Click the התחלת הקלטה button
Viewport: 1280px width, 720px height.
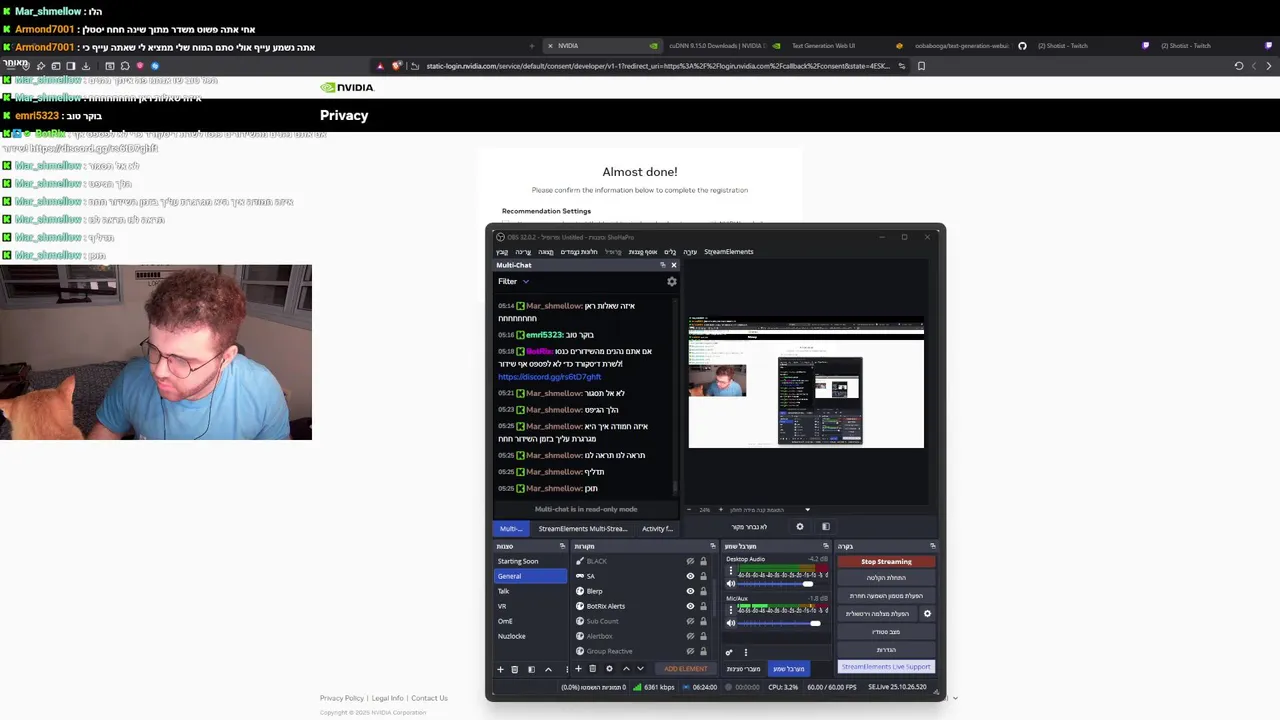(x=886, y=578)
